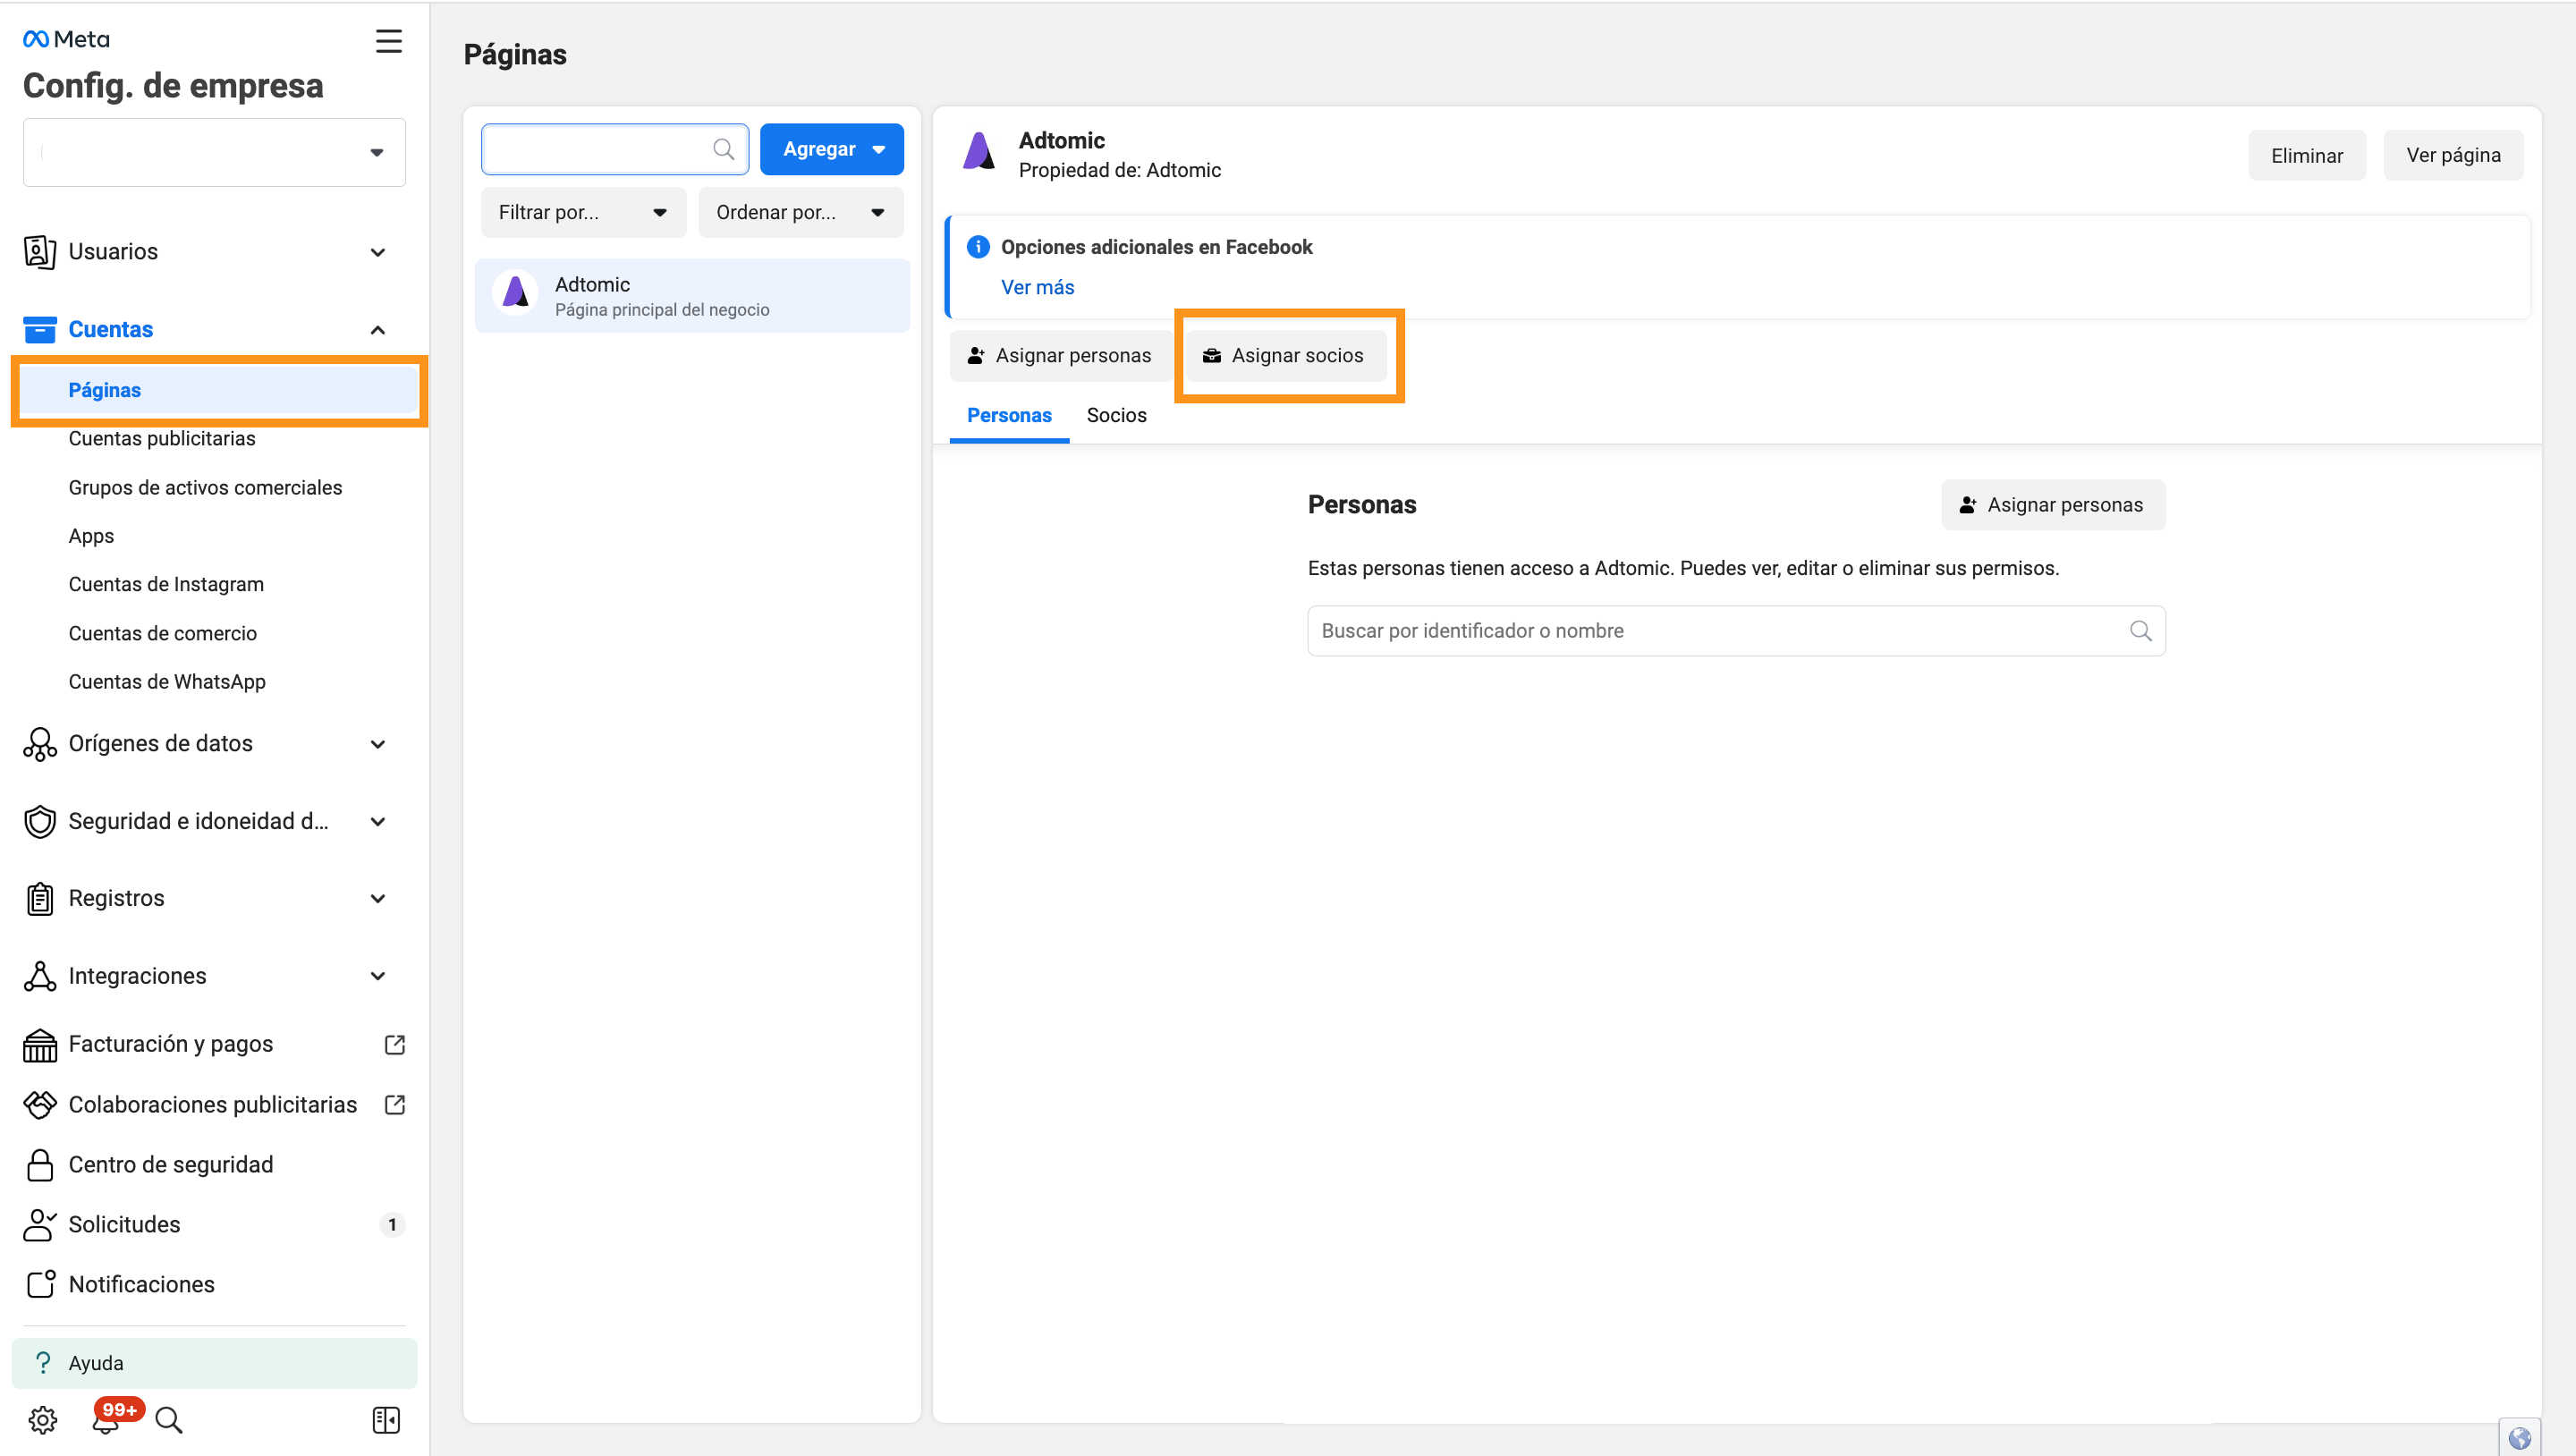Click the Facturación y pagos bank icon

coord(39,1045)
